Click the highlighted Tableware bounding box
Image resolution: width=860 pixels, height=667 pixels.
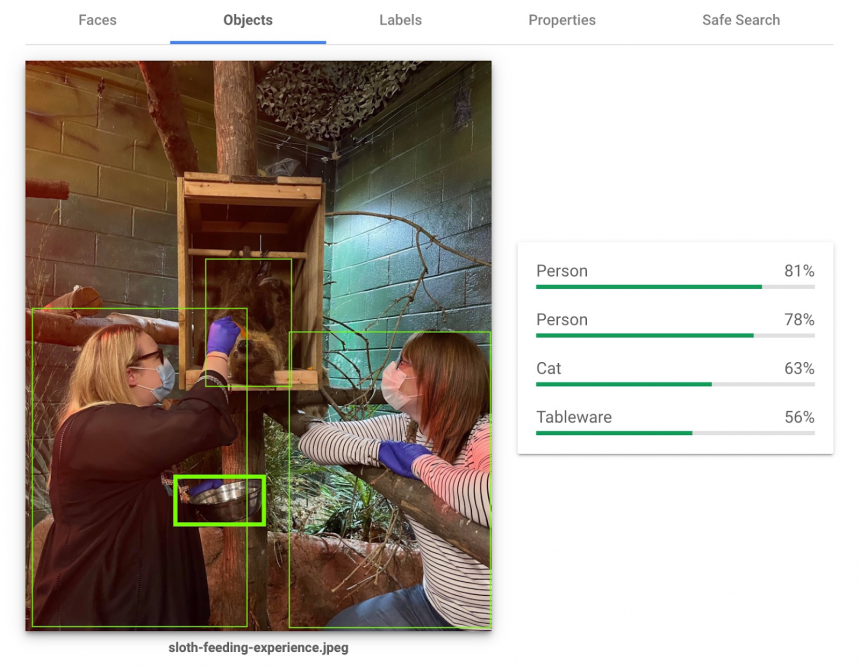tap(219, 500)
